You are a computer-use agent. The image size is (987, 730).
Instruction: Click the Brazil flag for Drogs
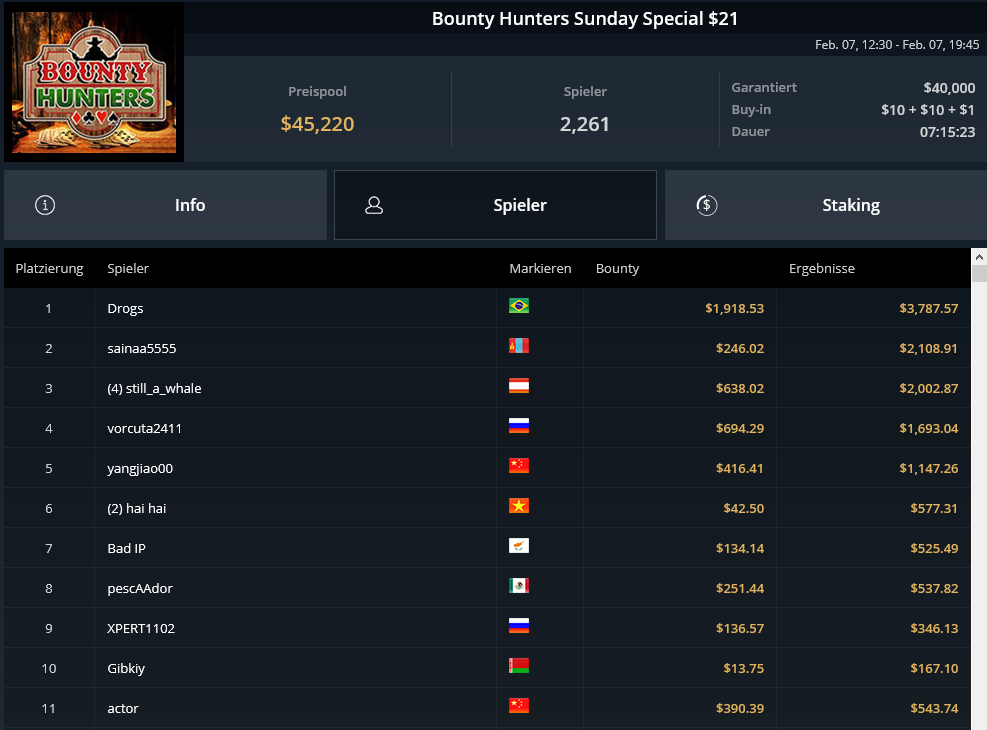pos(519,306)
